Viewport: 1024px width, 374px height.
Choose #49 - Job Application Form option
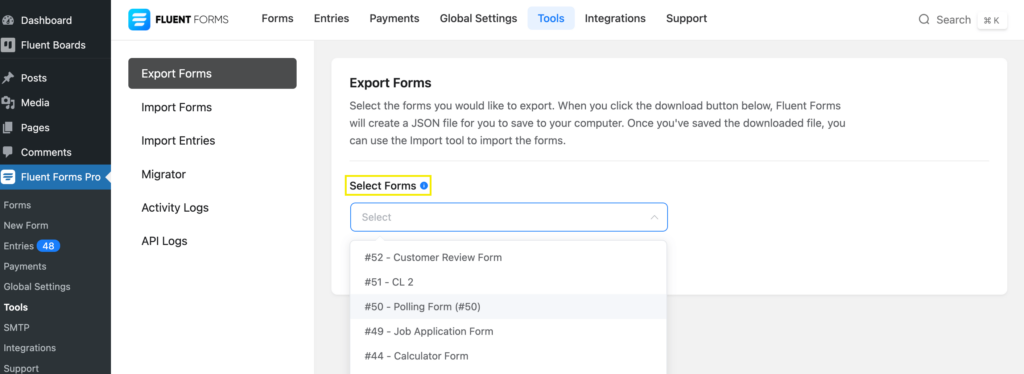coord(508,332)
